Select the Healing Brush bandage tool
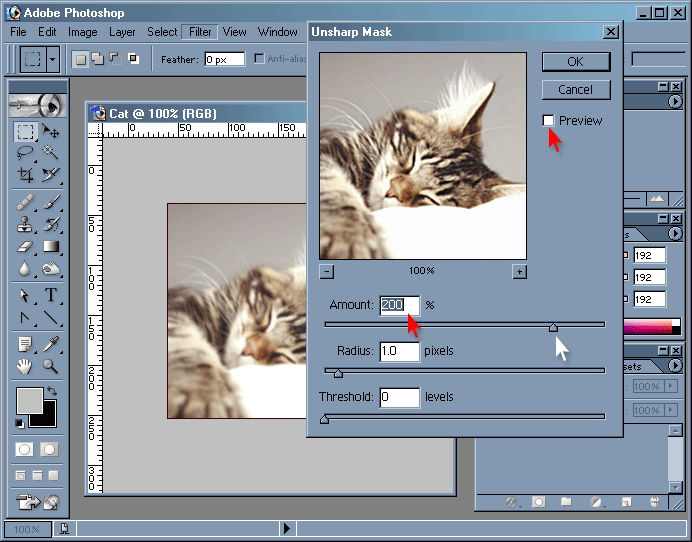The height and width of the screenshot is (542, 692). [25, 203]
